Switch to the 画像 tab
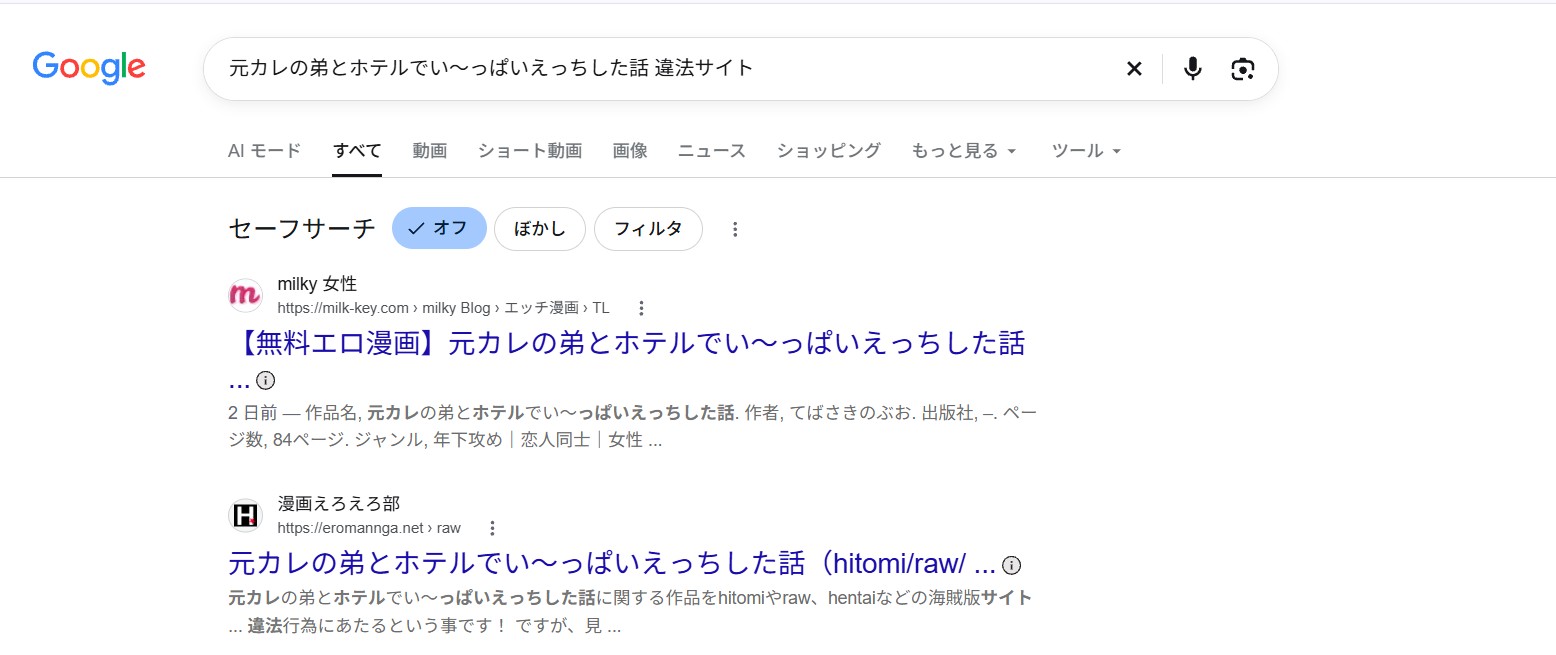The image size is (1556, 655). point(630,151)
